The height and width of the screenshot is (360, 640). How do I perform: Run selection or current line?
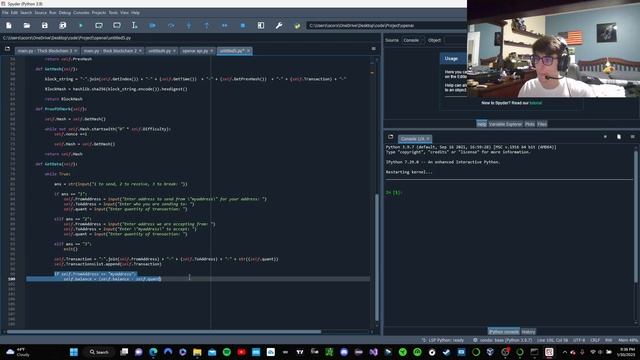click(134, 25)
